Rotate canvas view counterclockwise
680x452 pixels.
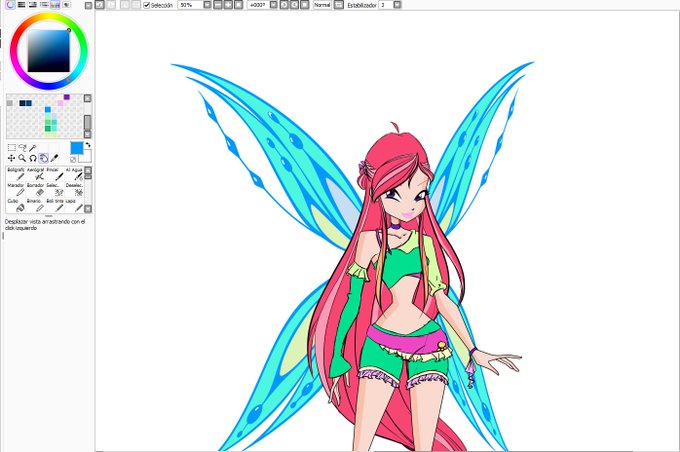[284, 5]
